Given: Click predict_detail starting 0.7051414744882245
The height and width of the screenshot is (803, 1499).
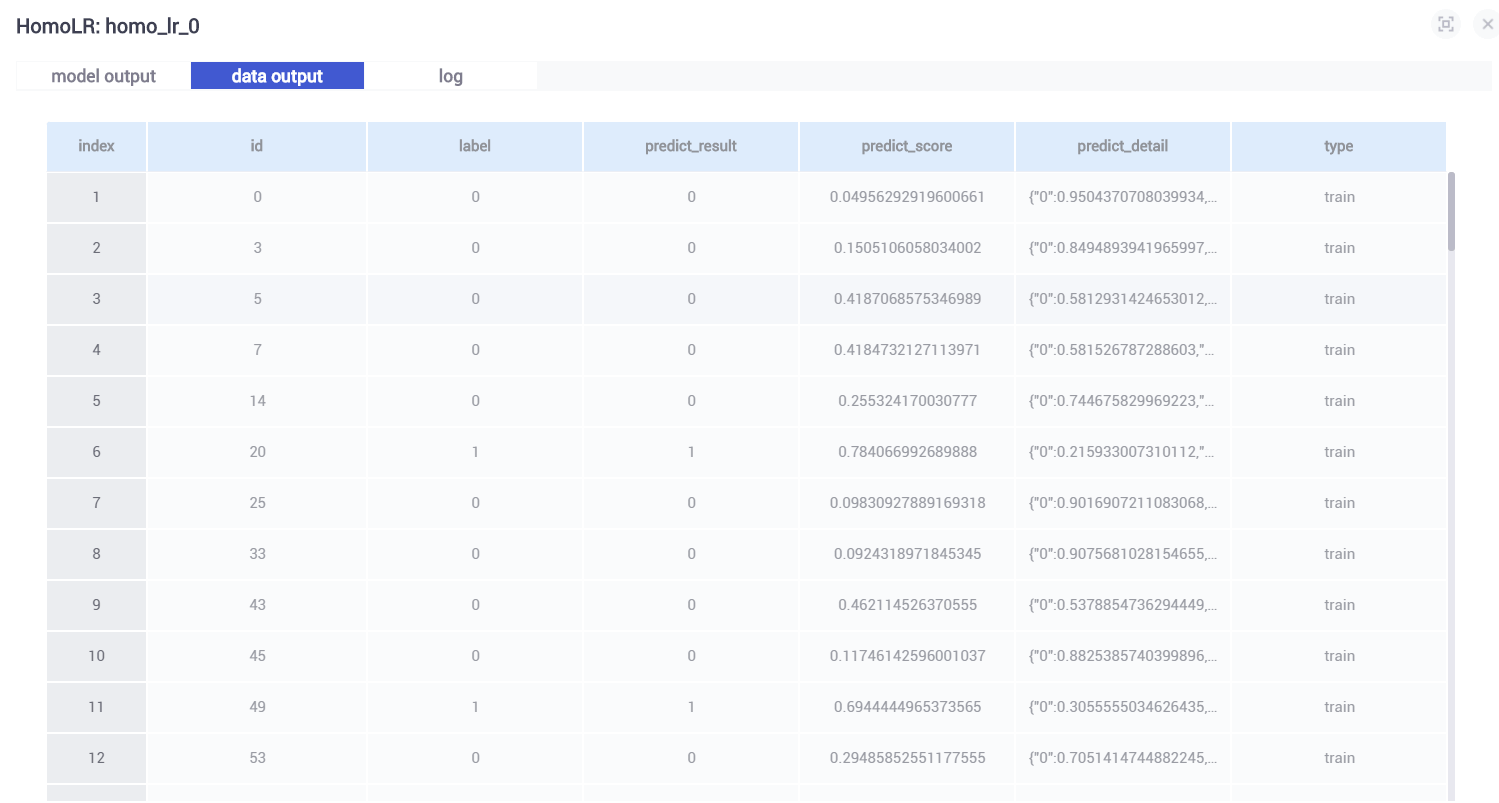Looking at the screenshot, I should (1123, 758).
